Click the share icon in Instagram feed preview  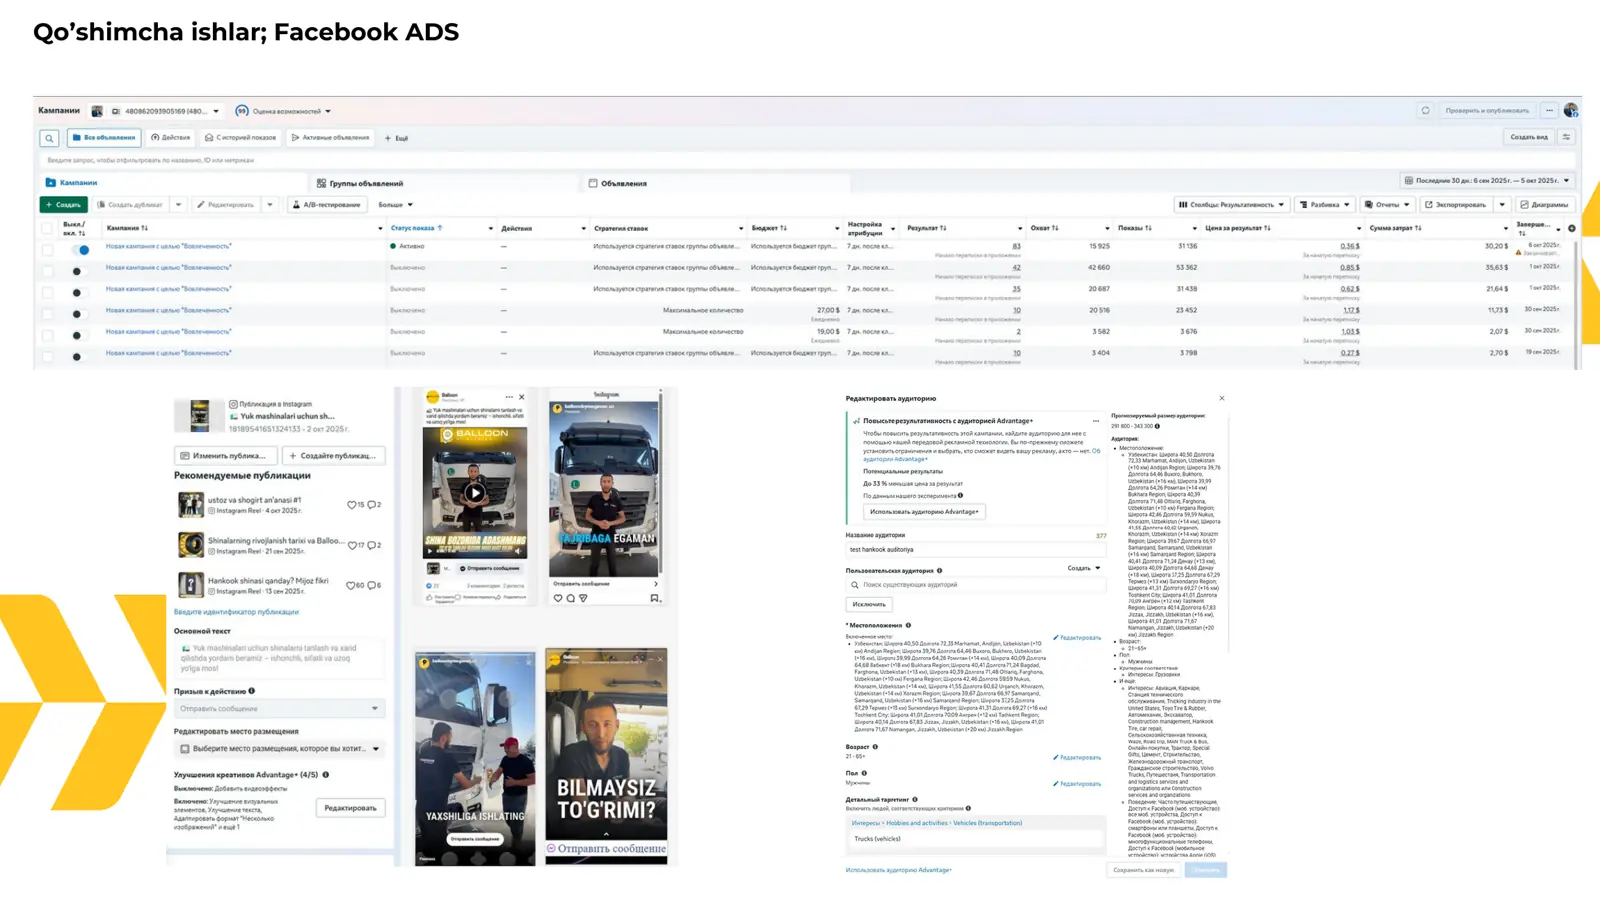583,598
